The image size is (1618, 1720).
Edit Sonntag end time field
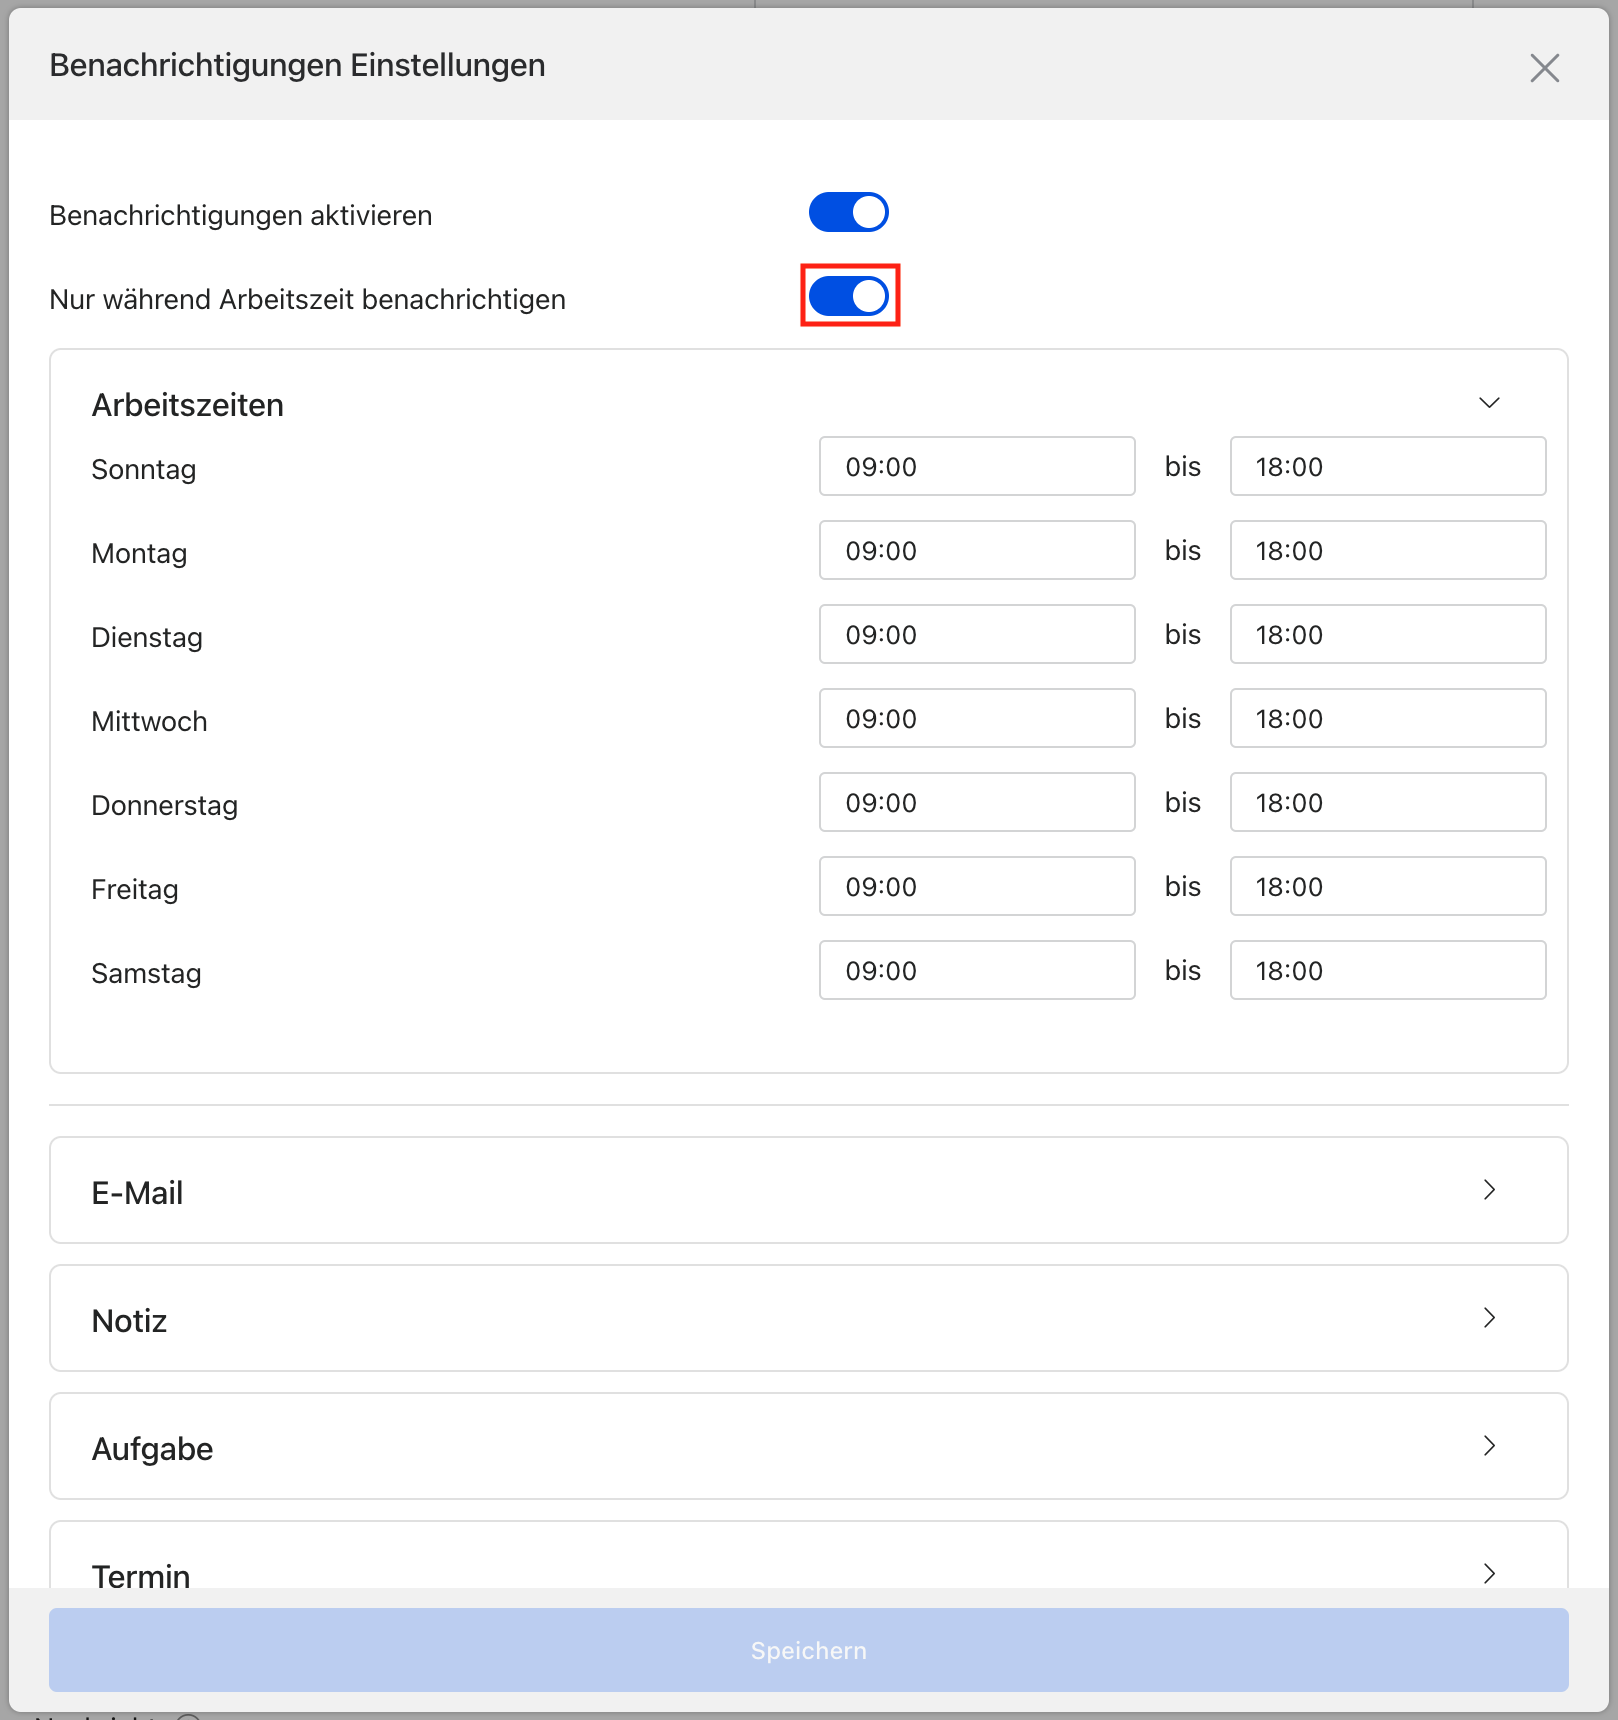1387,467
